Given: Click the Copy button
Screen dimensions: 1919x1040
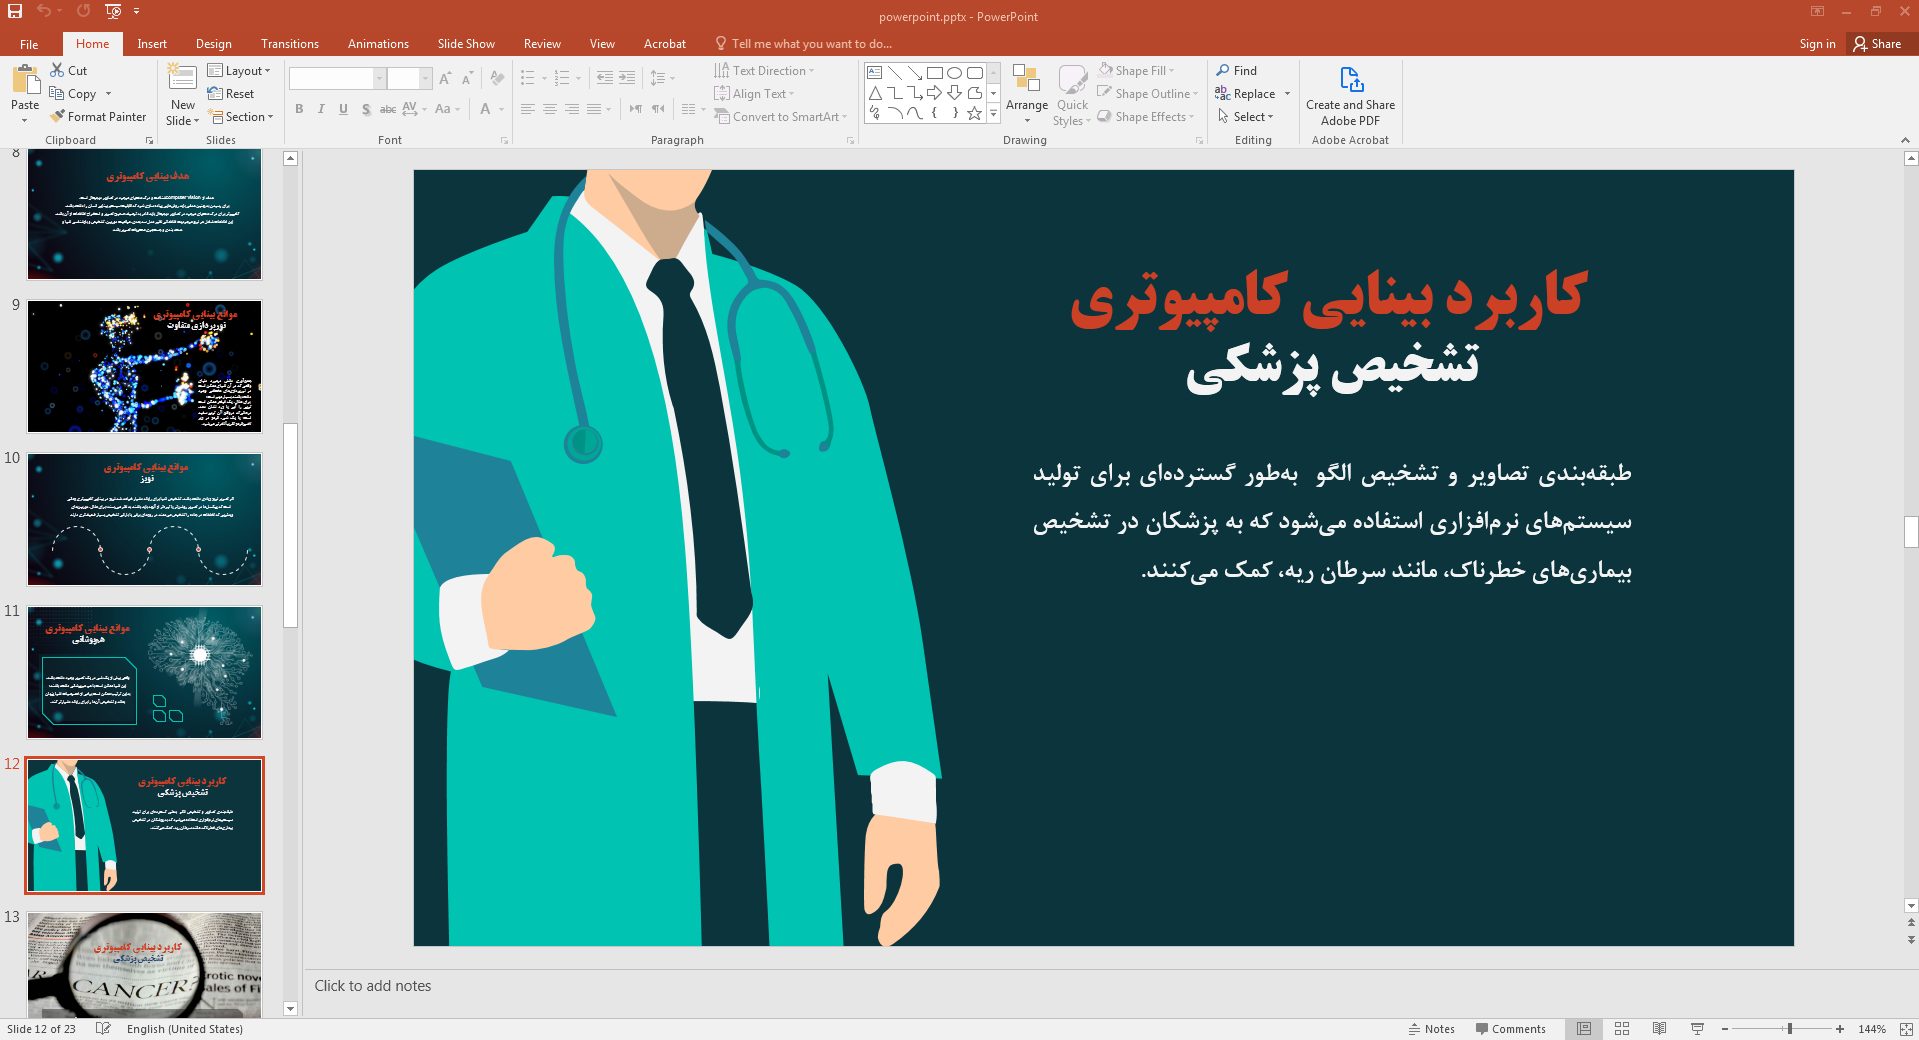Looking at the screenshot, I should tap(73, 93).
